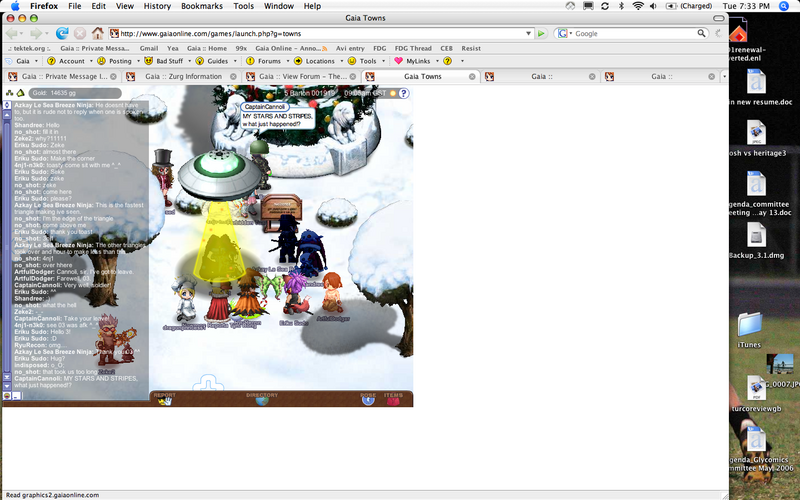Click the chat scrollbar down arrow button
The height and width of the screenshot is (500, 800).
(x=7, y=386)
